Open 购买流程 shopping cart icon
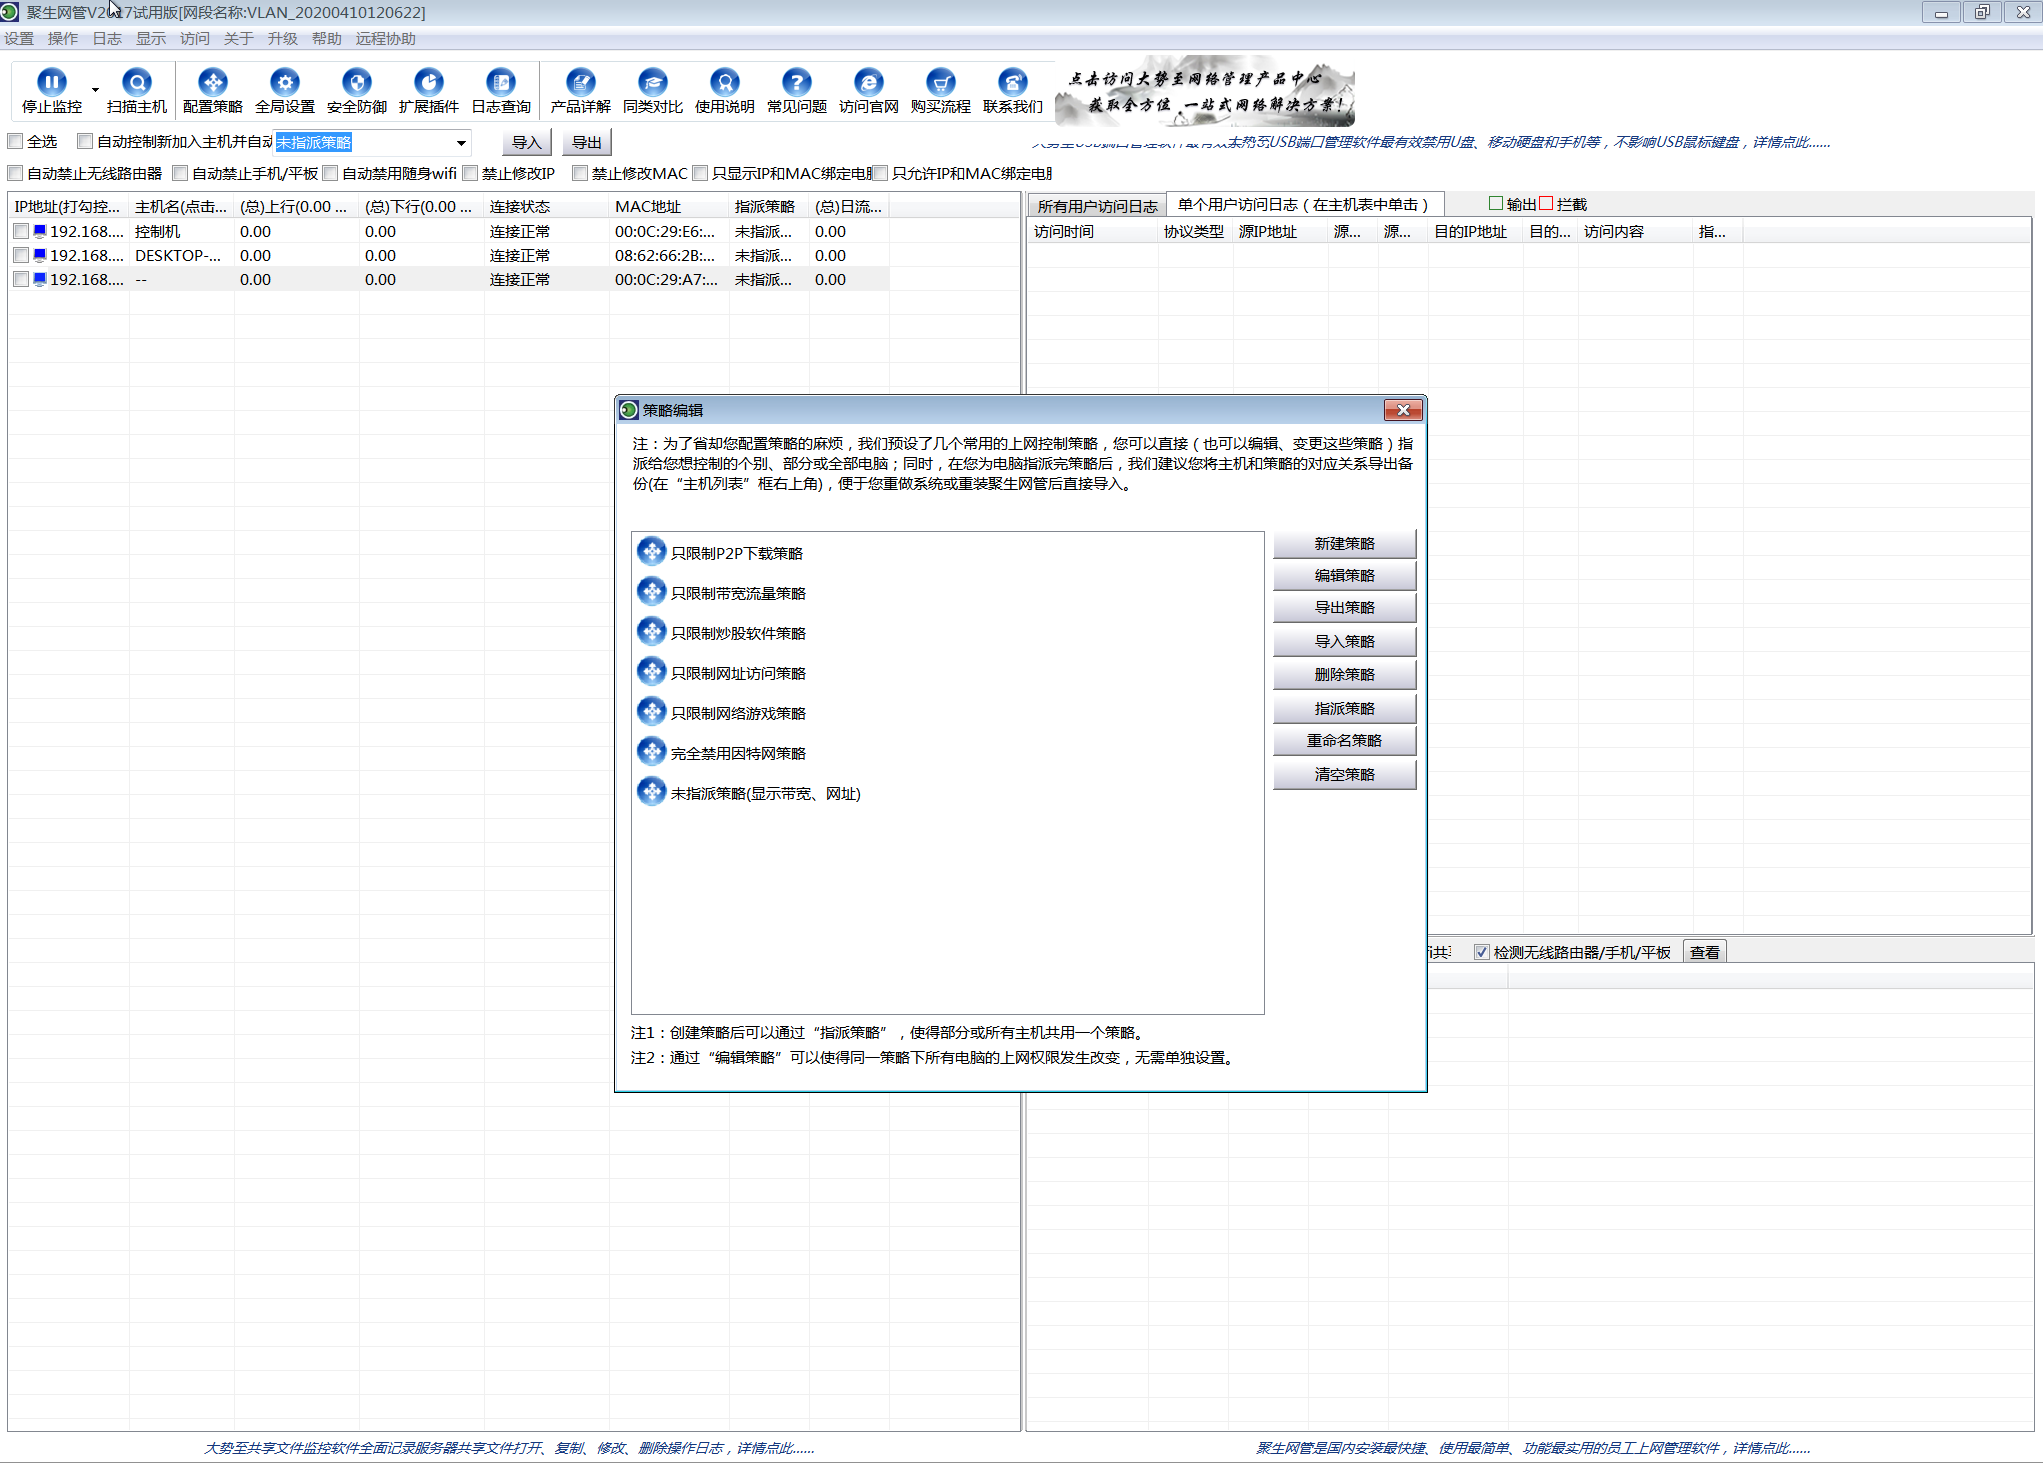 pos(940,82)
